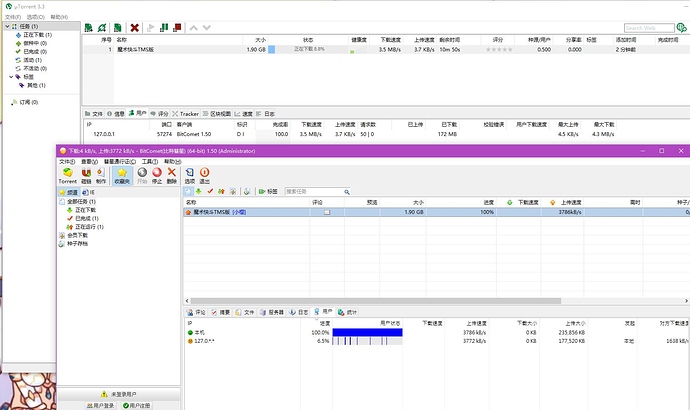The height and width of the screenshot is (410, 690).
Task: Switch to the 文件 tab in uTorrent details
Action: pyautogui.click(x=93, y=113)
